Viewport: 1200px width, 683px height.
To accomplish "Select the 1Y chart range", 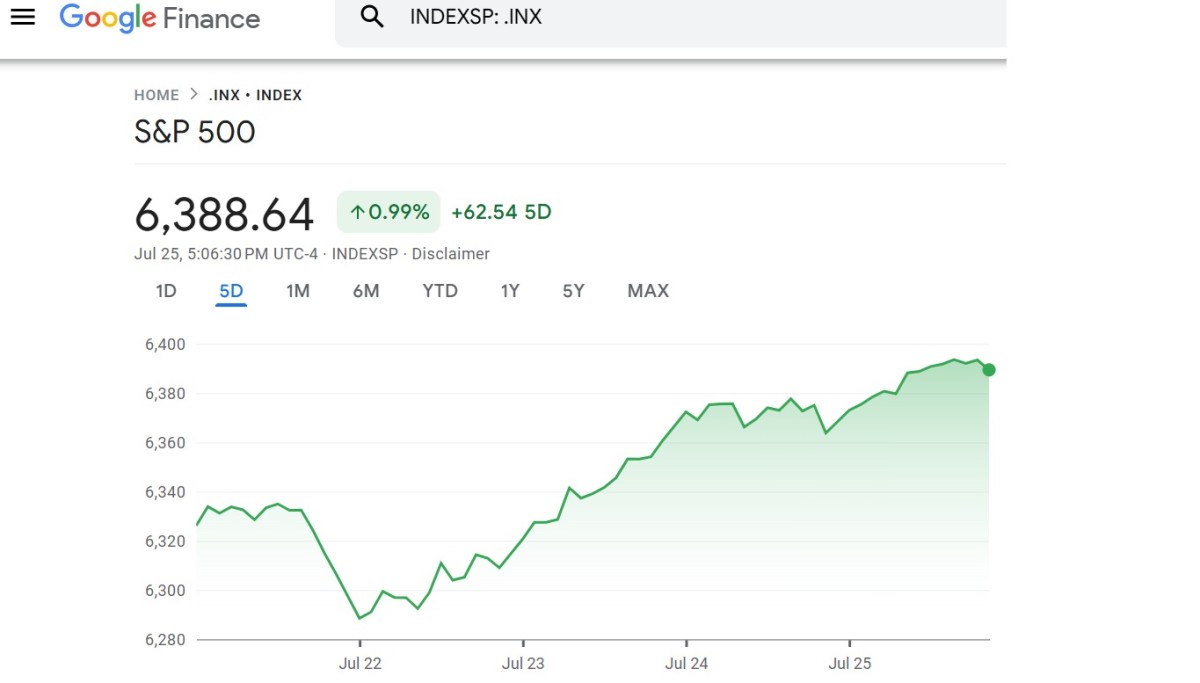I will 509,291.
